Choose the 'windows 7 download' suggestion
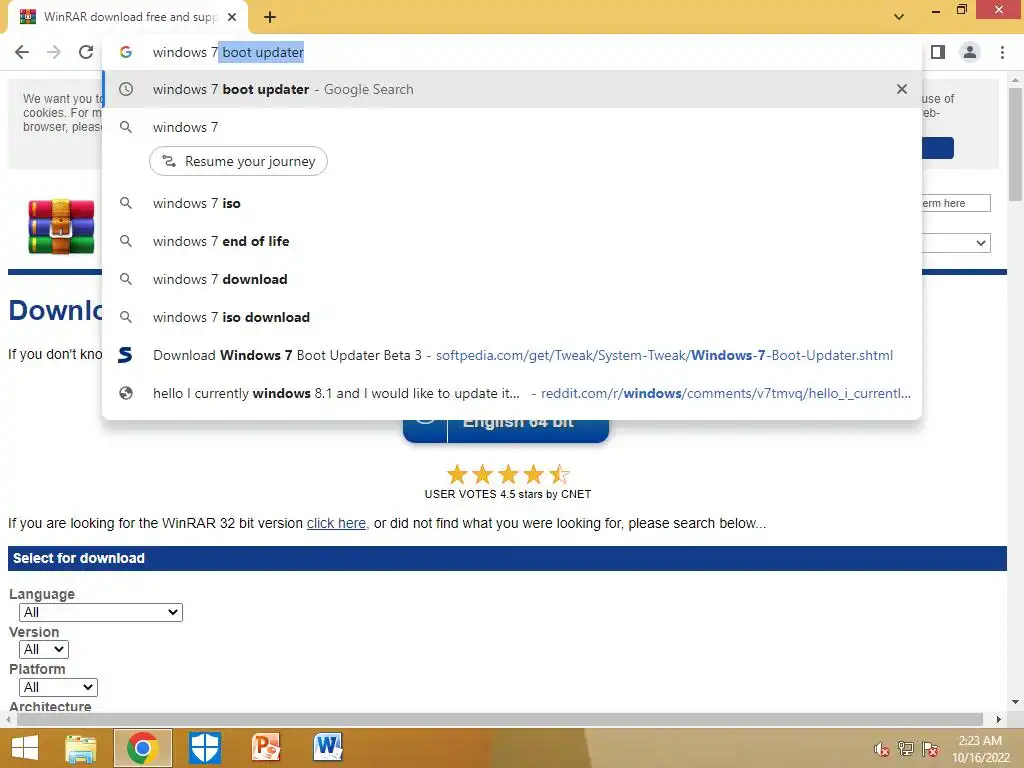The width and height of the screenshot is (1024, 768). 512,279
